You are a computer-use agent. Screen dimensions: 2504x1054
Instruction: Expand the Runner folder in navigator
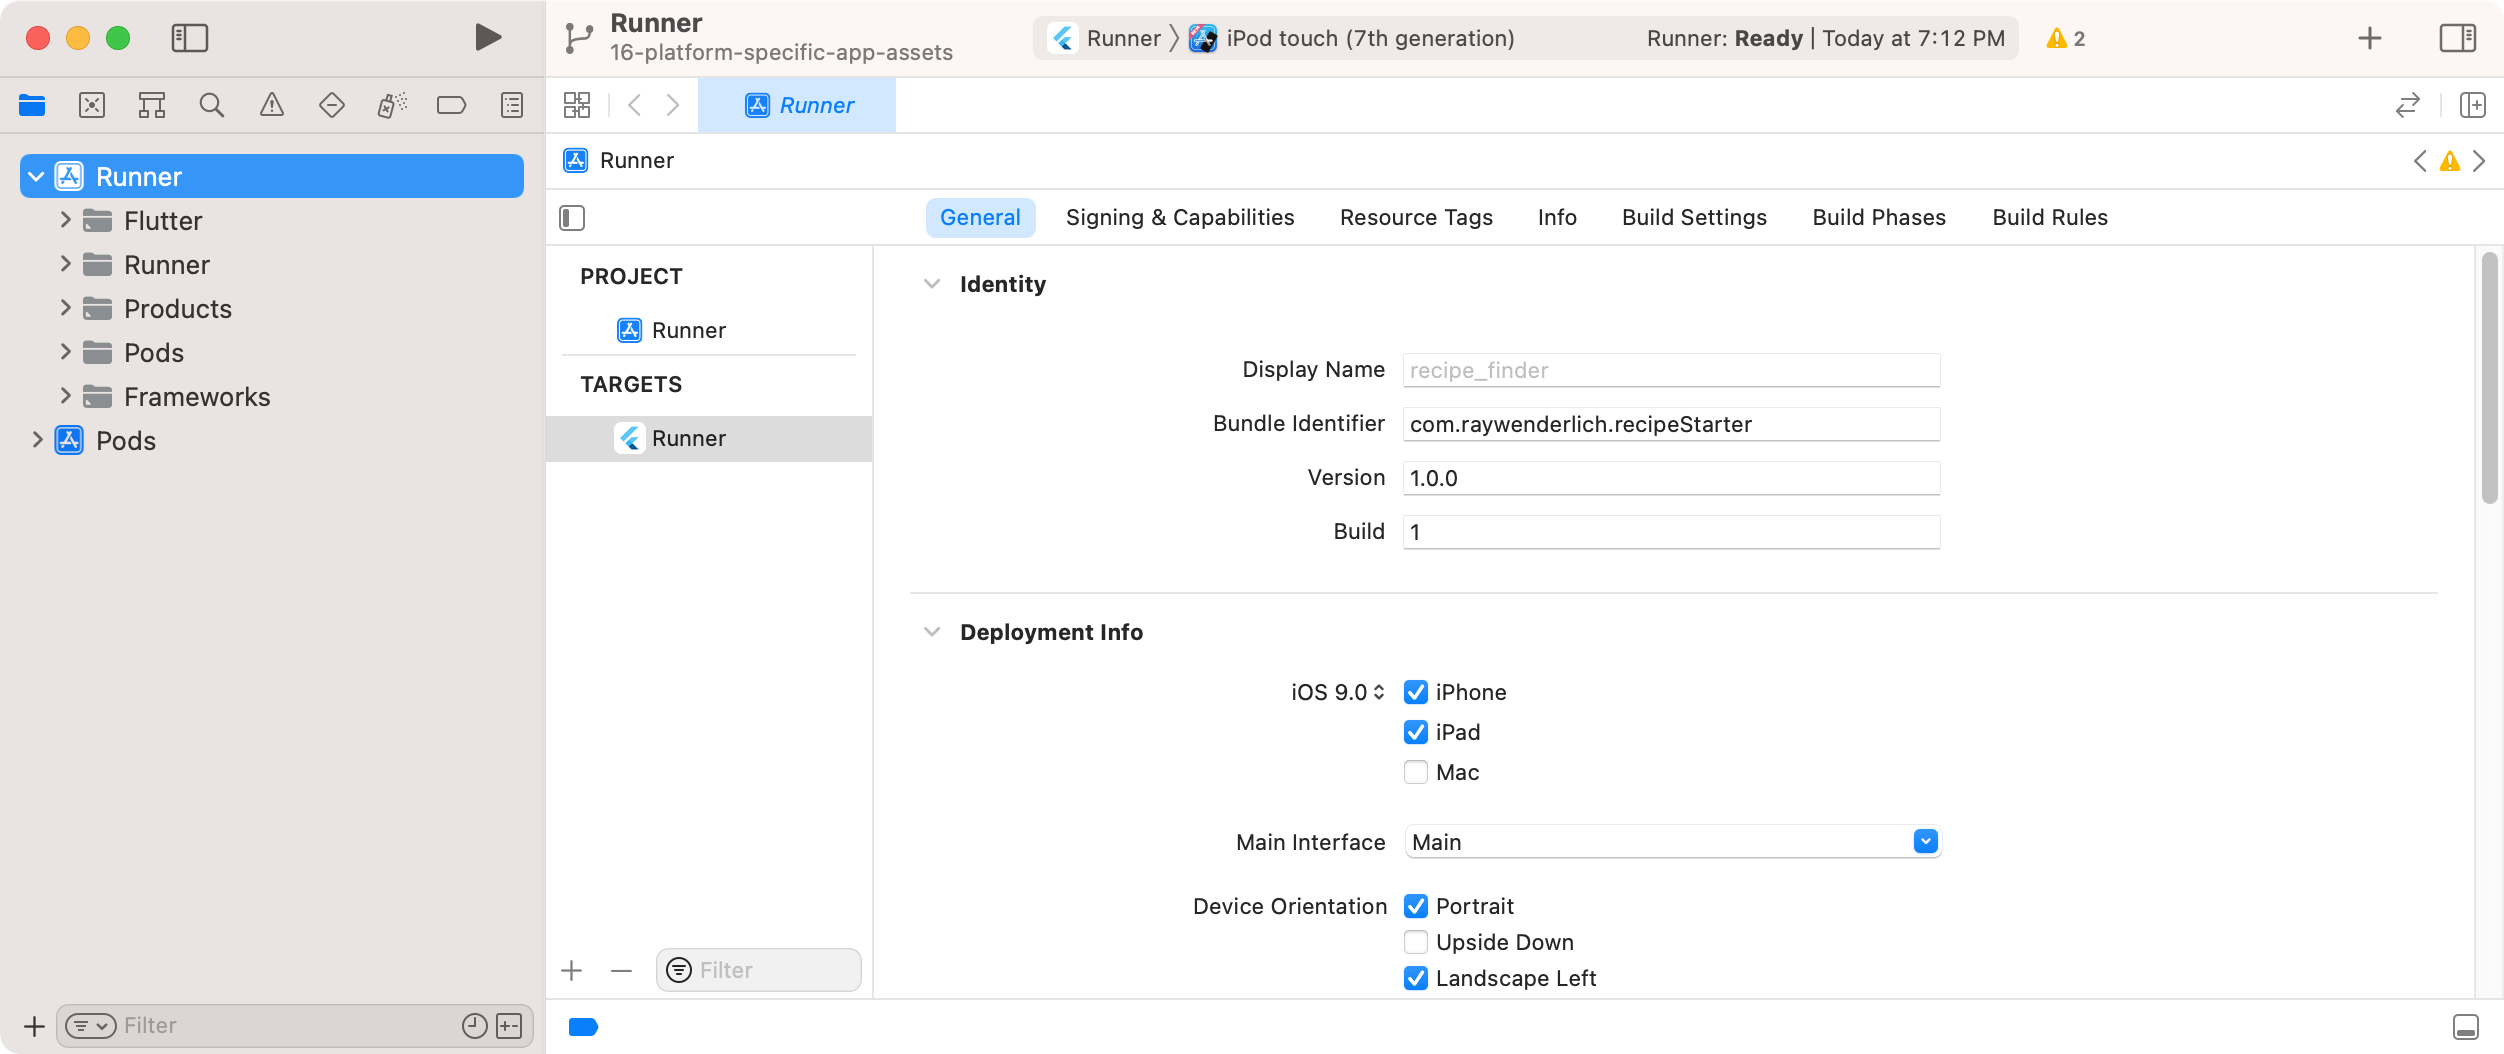(x=65, y=264)
